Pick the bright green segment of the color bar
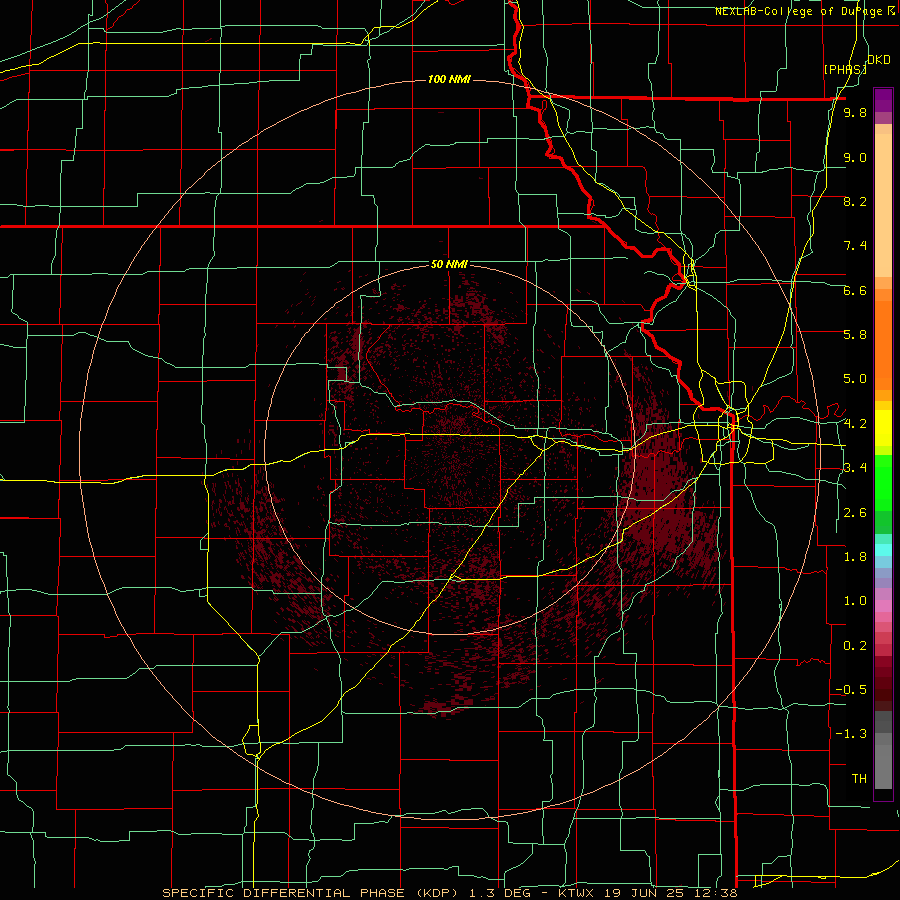The height and width of the screenshot is (900, 900). coord(883,482)
